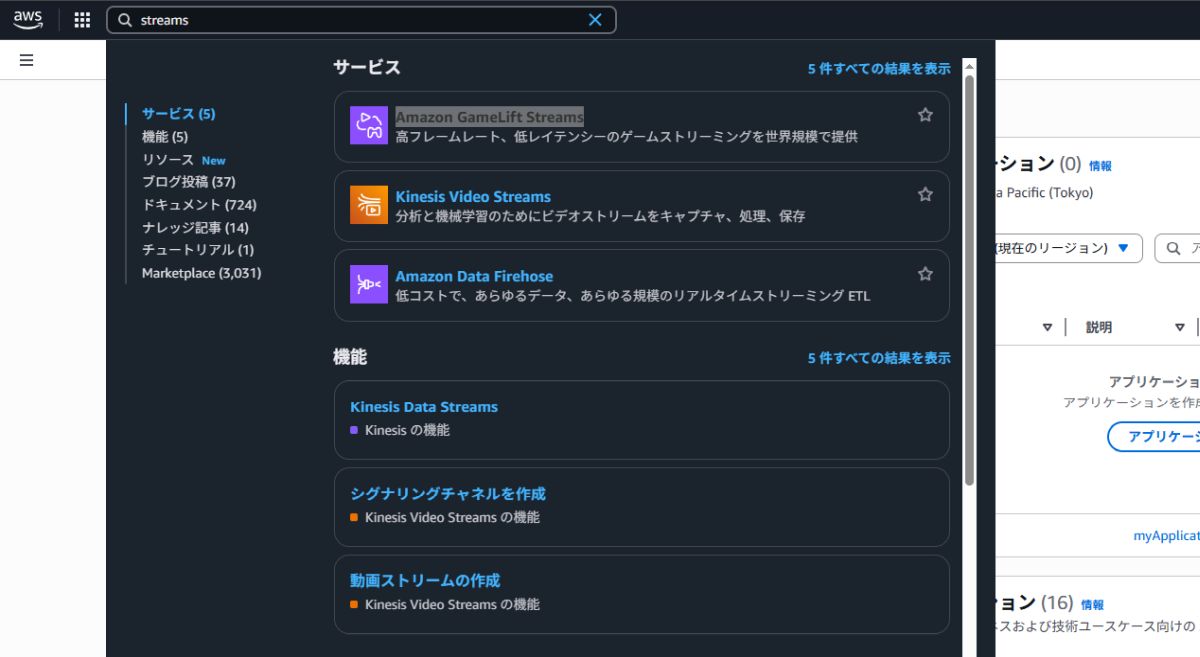Favorite Kinesis Video Streams with the star
This screenshot has height=657, width=1200.
click(x=925, y=194)
